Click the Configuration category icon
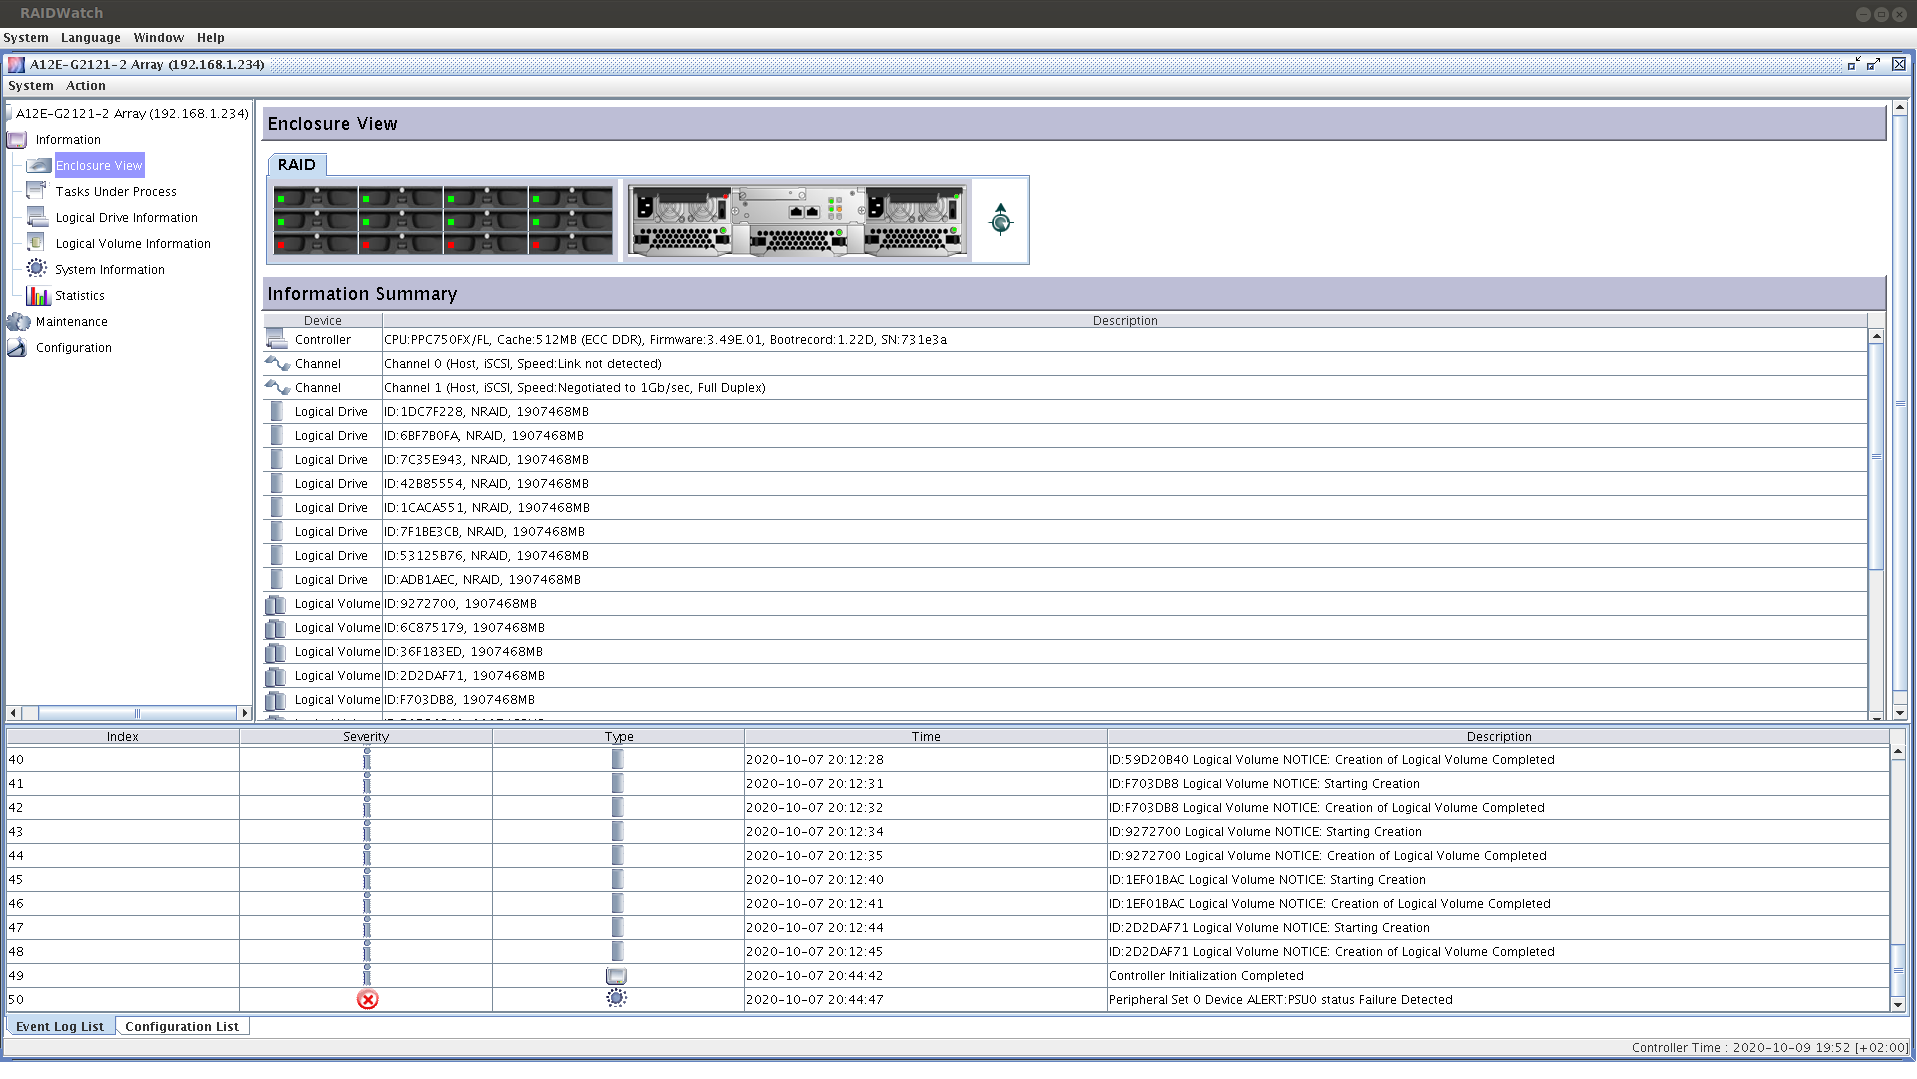 (17, 348)
